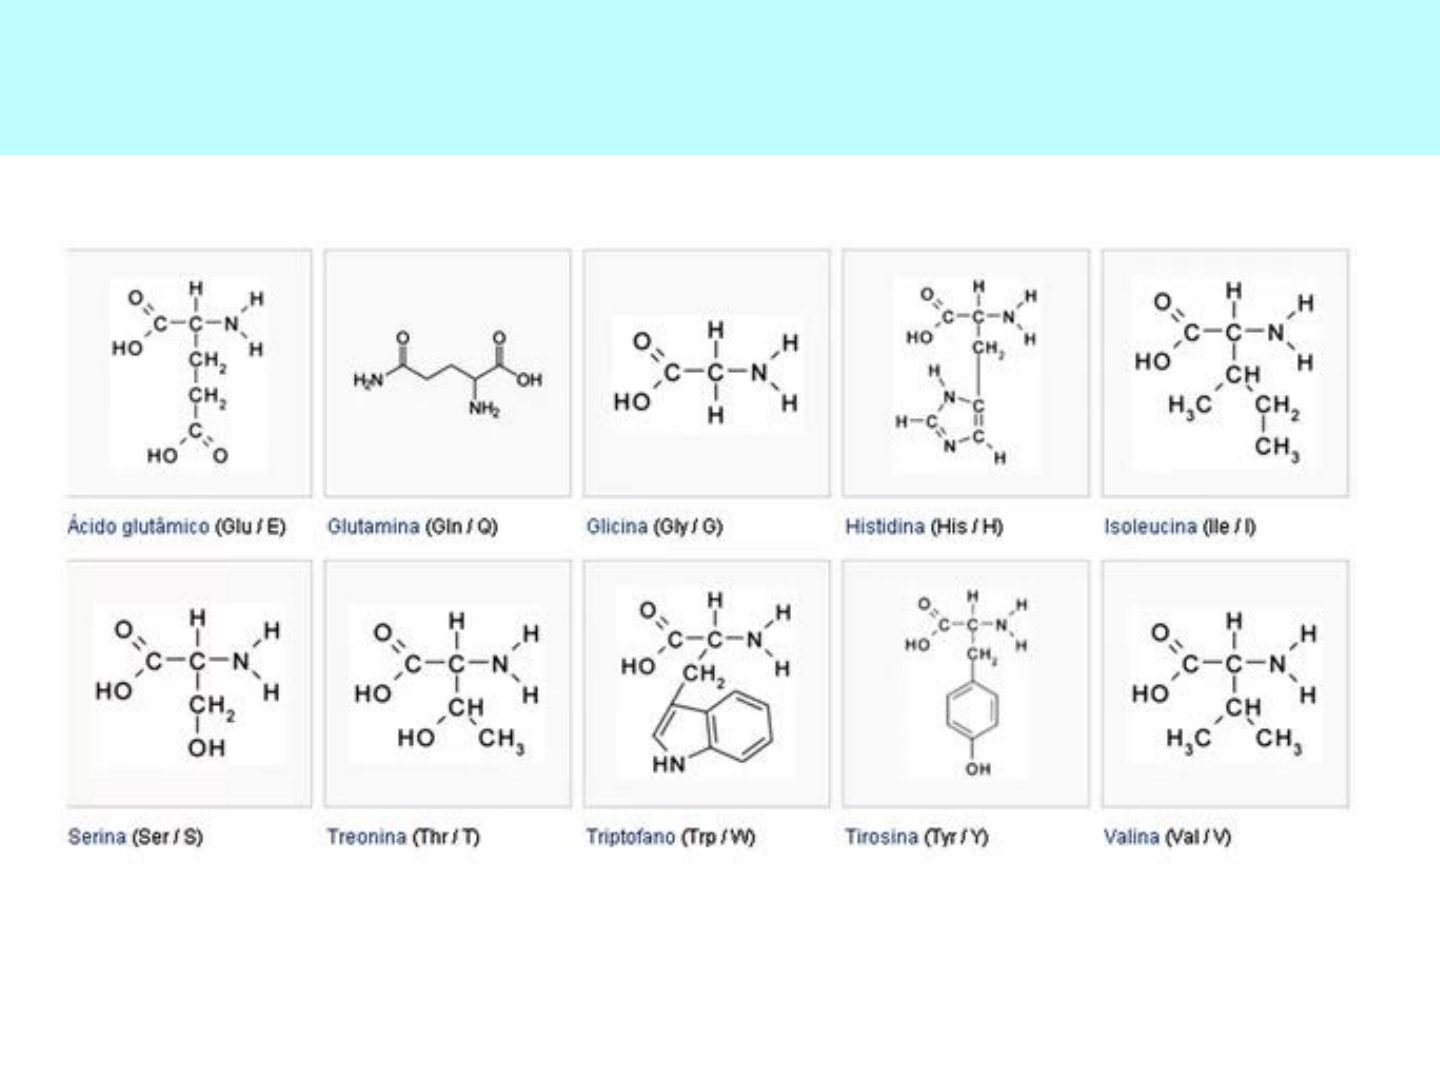Viewport: 1440px width, 1080px height.
Task: Open the glycine structure thumbnail
Action: (706, 374)
